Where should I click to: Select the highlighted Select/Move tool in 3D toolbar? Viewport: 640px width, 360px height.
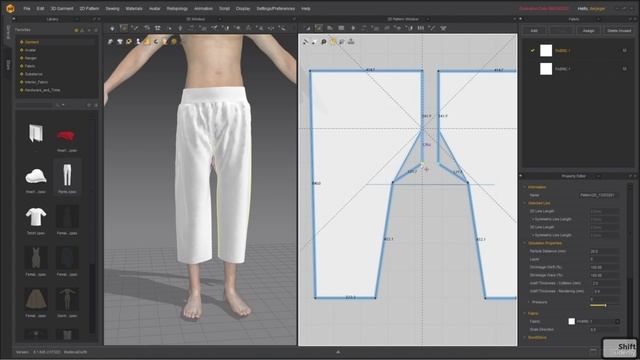pyautogui.click(x=123, y=28)
